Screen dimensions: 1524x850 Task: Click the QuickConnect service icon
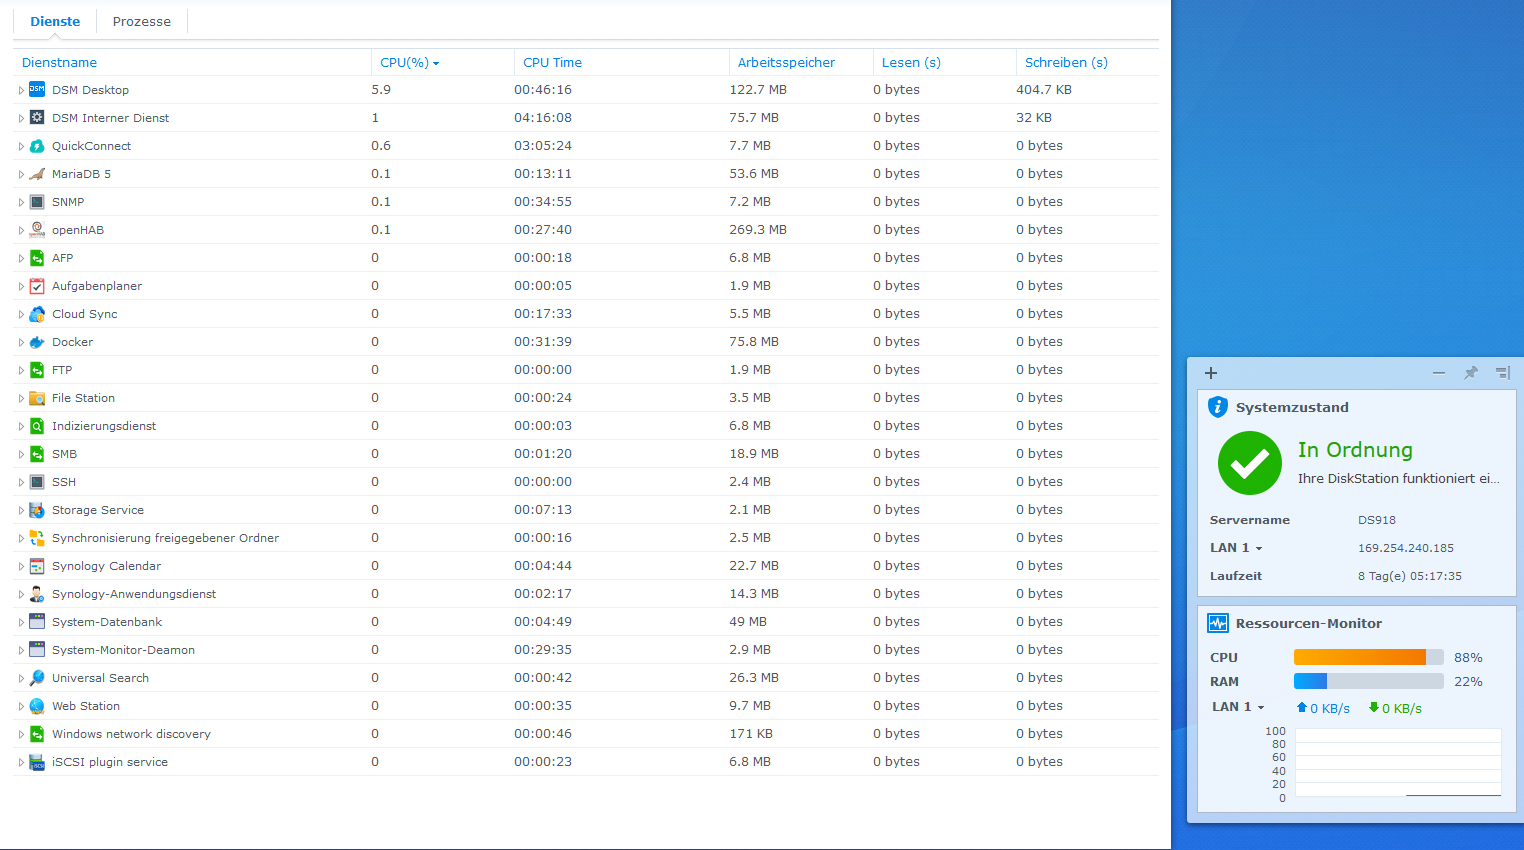37,146
